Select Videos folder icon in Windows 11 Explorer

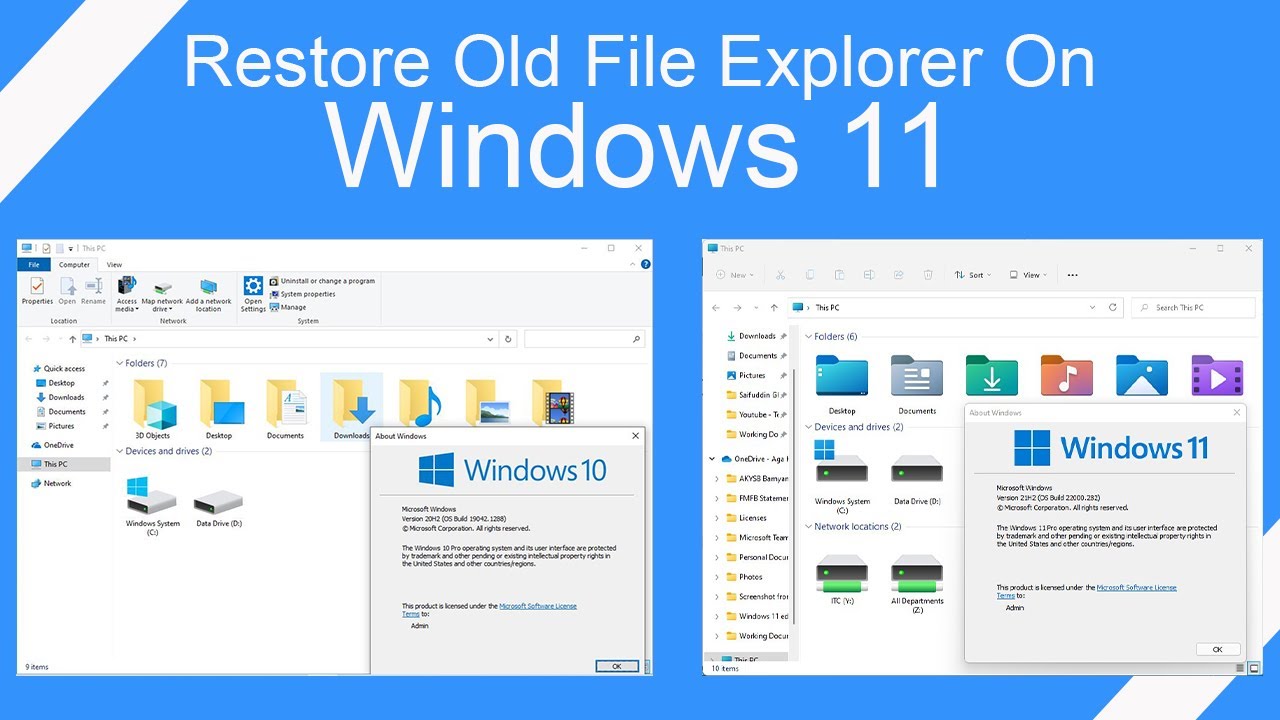point(1217,376)
